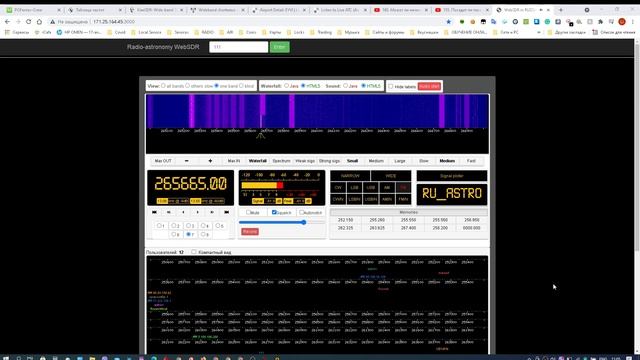Select CW demodulation mode
The width and height of the screenshot is (640, 360).
(x=338, y=187)
